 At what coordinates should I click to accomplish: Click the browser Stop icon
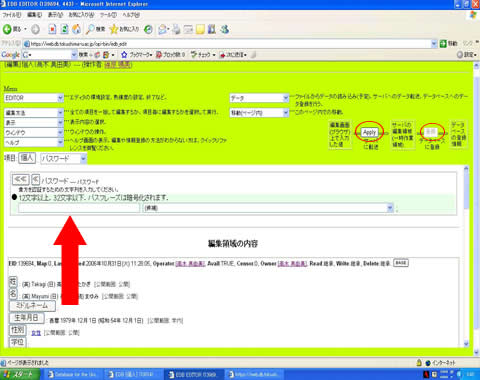(x=52, y=29)
